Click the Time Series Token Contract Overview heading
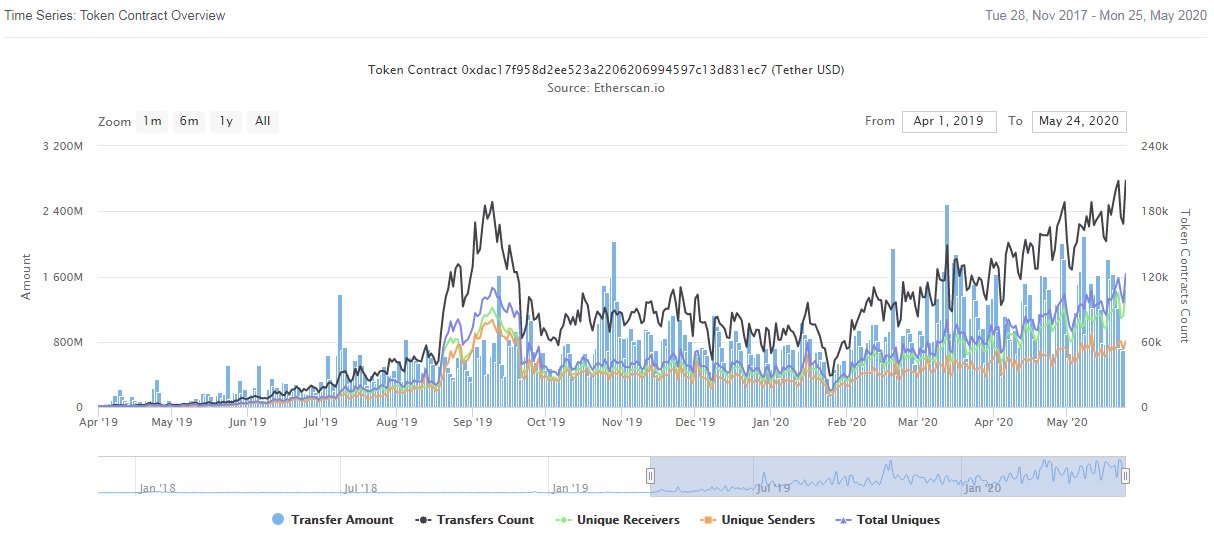Screen dimensions: 1214x546 pyautogui.click(x=115, y=16)
